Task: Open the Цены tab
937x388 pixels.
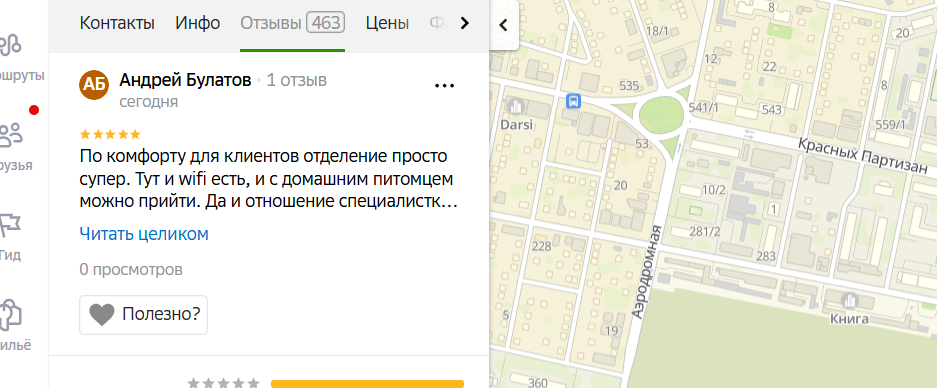Action: coord(387,23)
